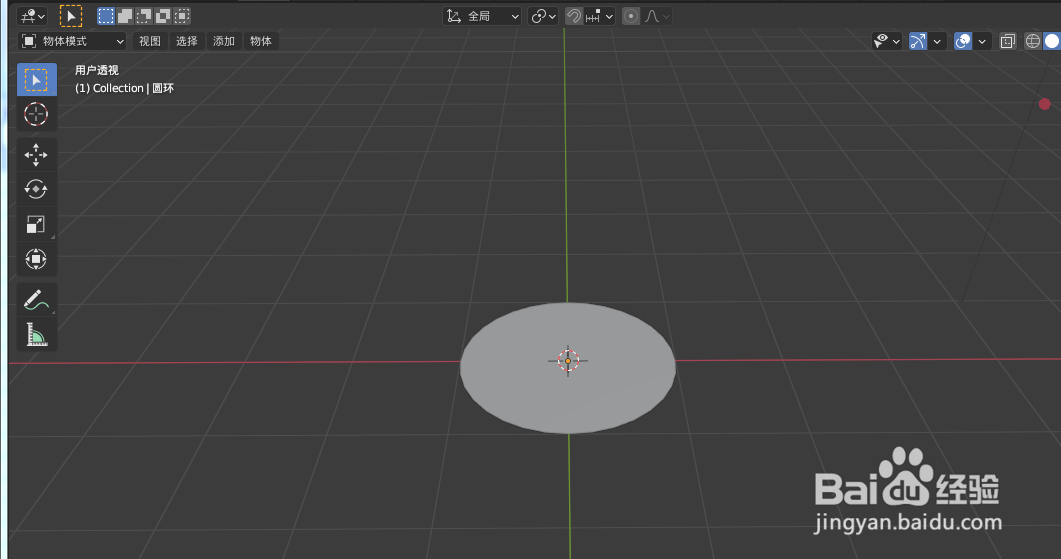Click the orange dashed select tool icon

(71, 16)
